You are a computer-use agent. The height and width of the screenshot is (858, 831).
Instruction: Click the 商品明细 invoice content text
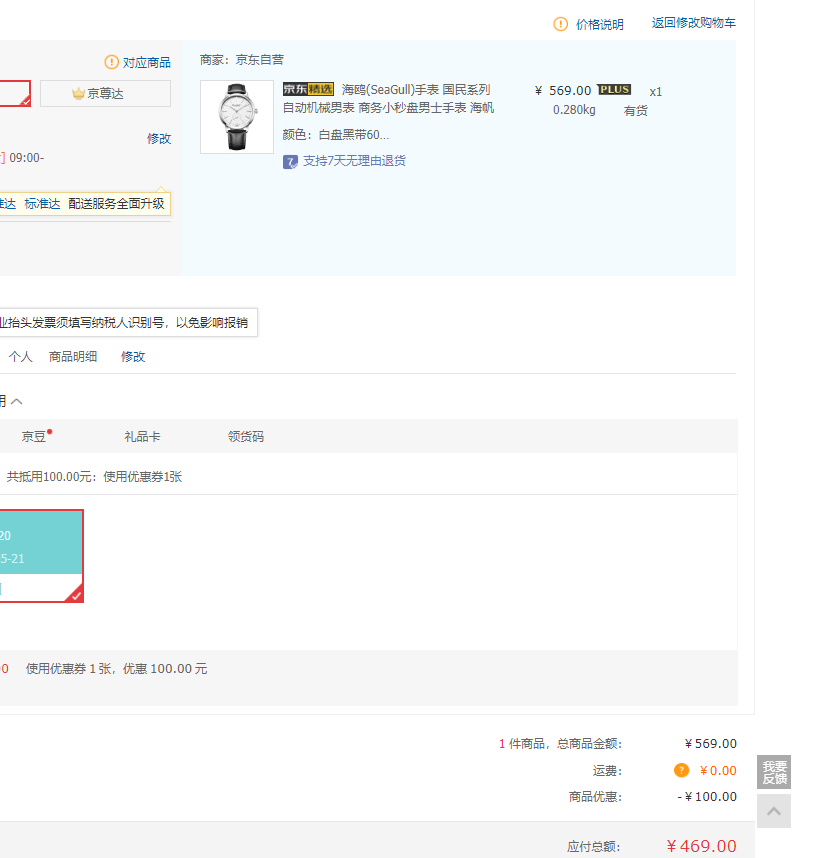click(x=73, y=357)
